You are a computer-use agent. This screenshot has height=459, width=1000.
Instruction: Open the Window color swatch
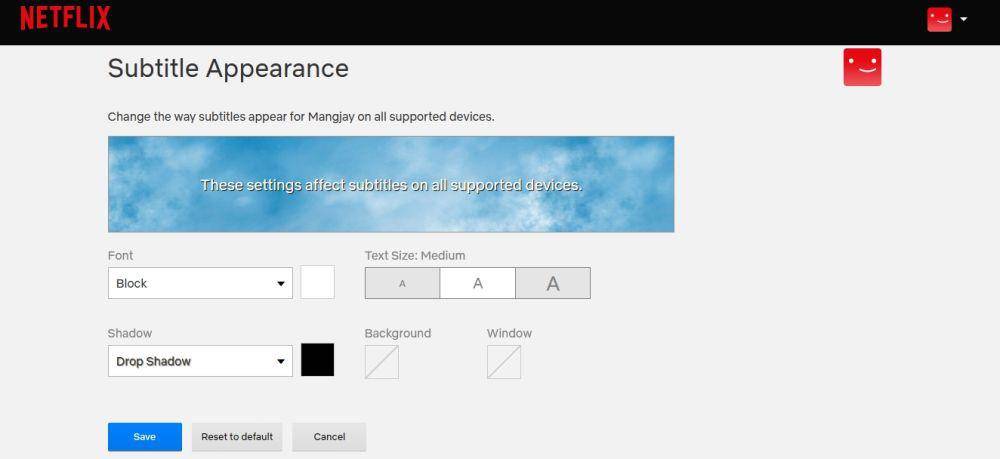pos(504,362)
